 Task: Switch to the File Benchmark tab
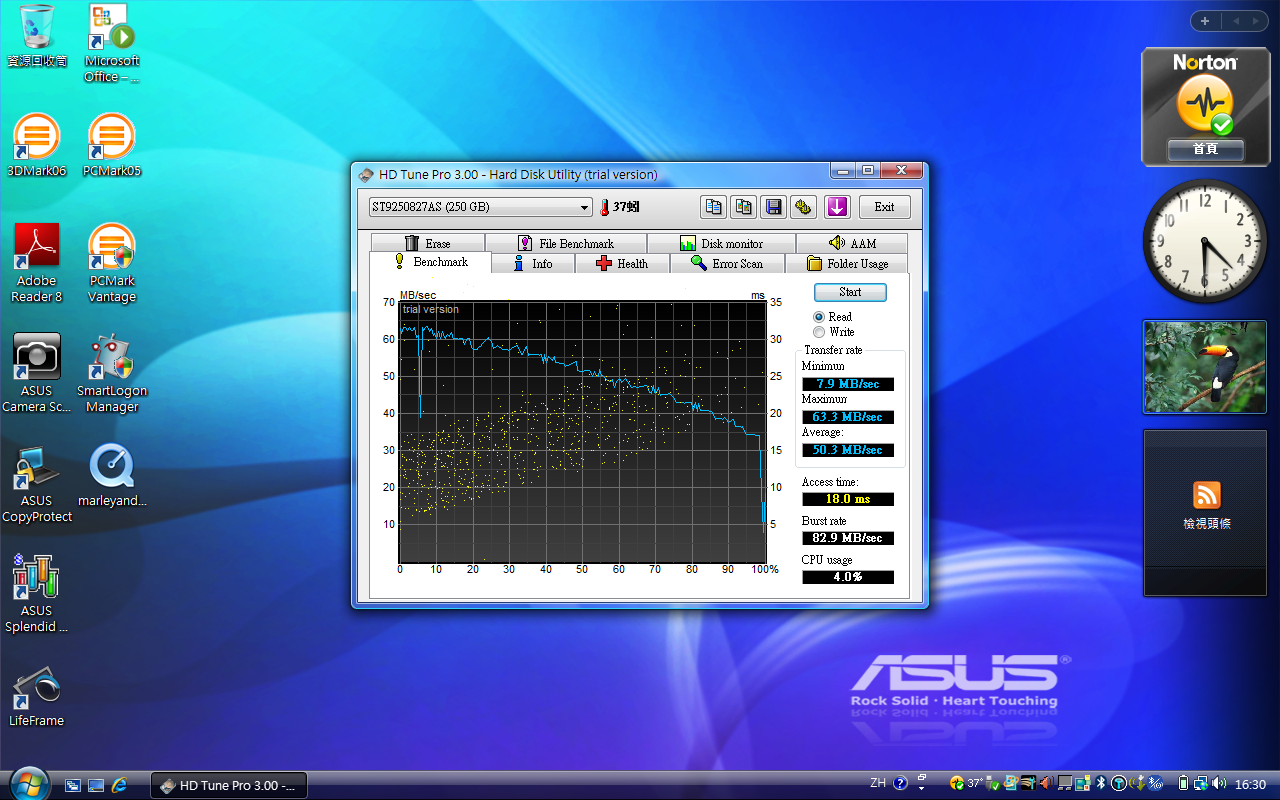coord(566,244)
